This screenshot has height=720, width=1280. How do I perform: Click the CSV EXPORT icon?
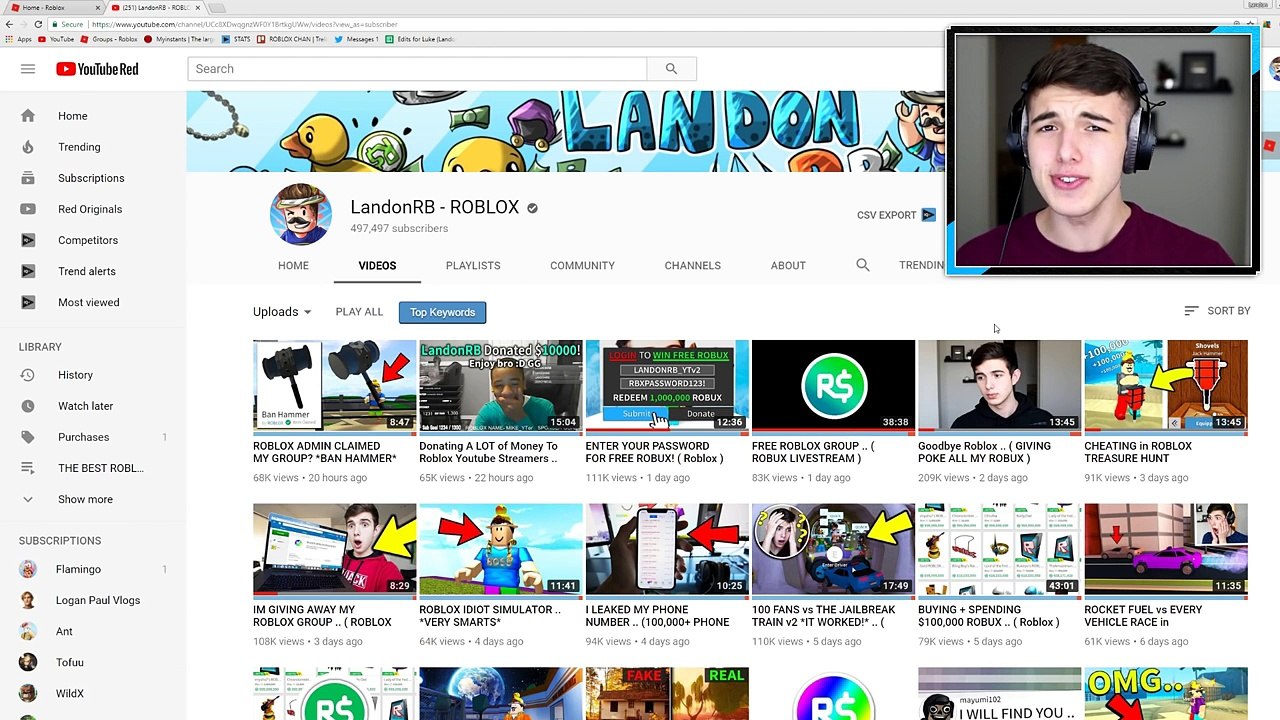pyautogui.click(x=929, y=215)
